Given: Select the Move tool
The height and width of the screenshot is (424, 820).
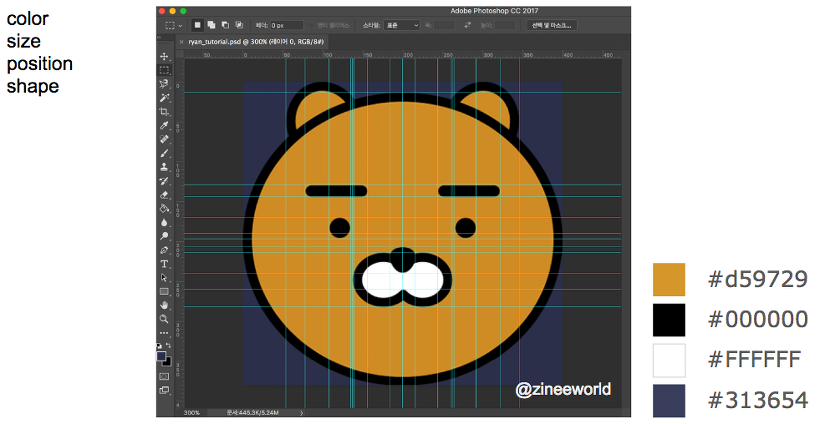Looking at the screenshot, I should pyautogui.click(x=164, y=57).
